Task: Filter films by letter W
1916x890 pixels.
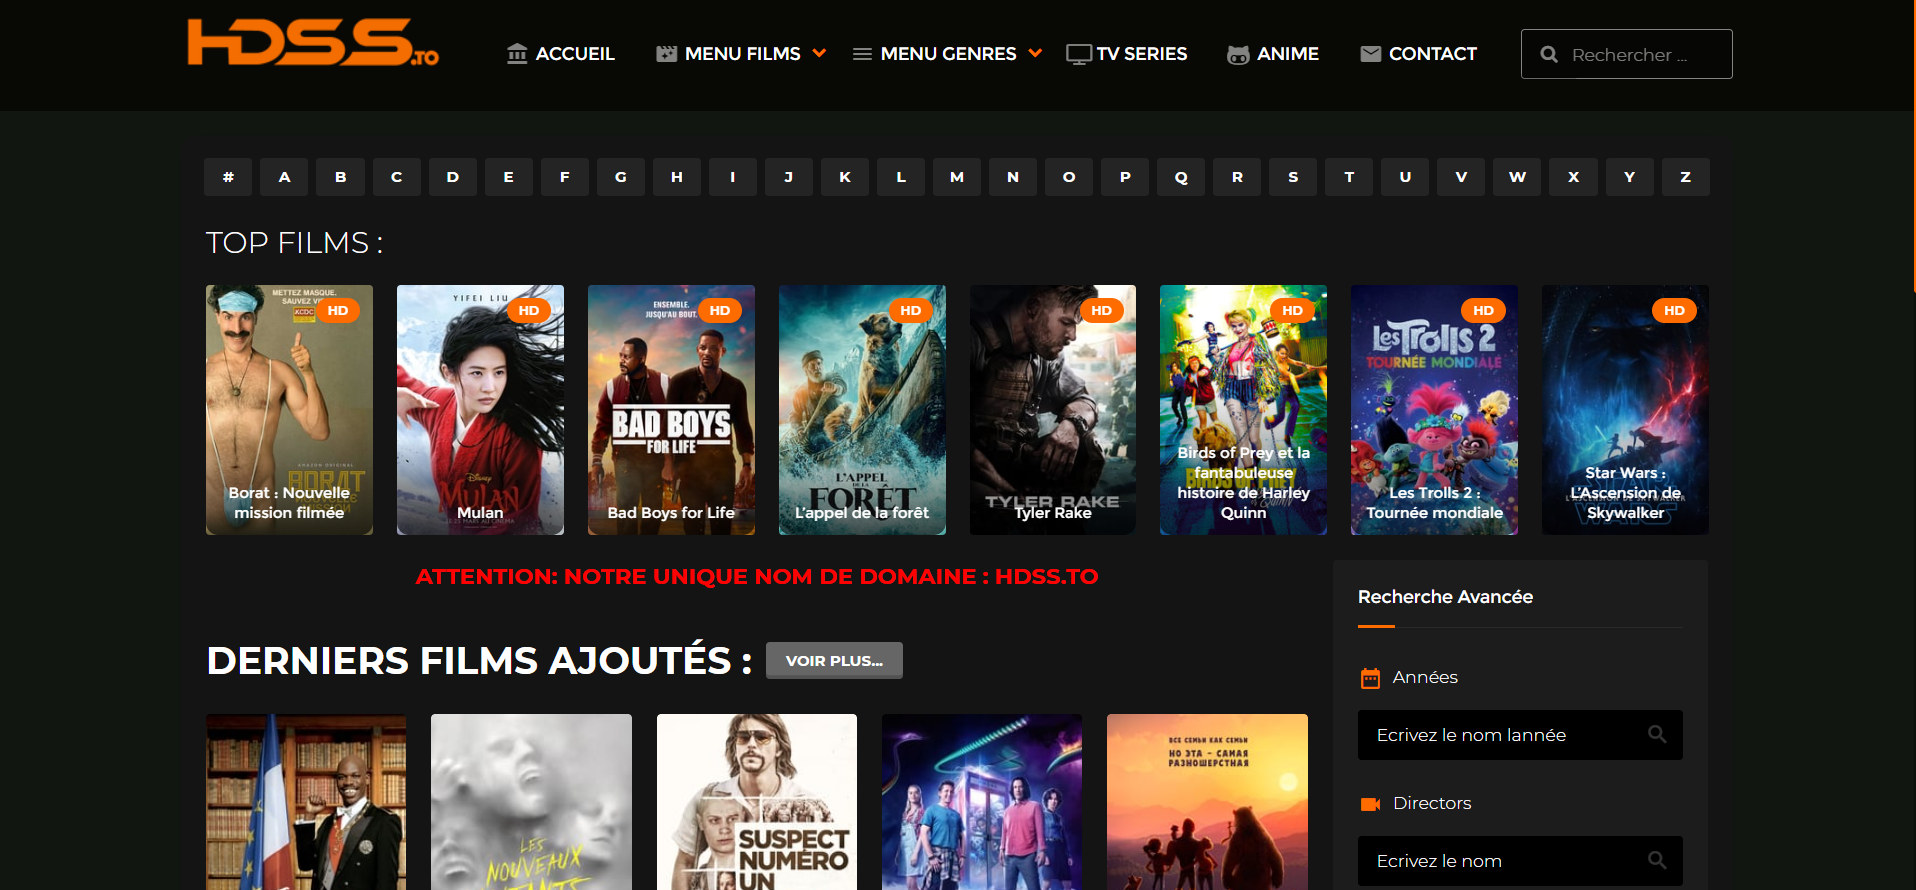Action: point(1517,177)
